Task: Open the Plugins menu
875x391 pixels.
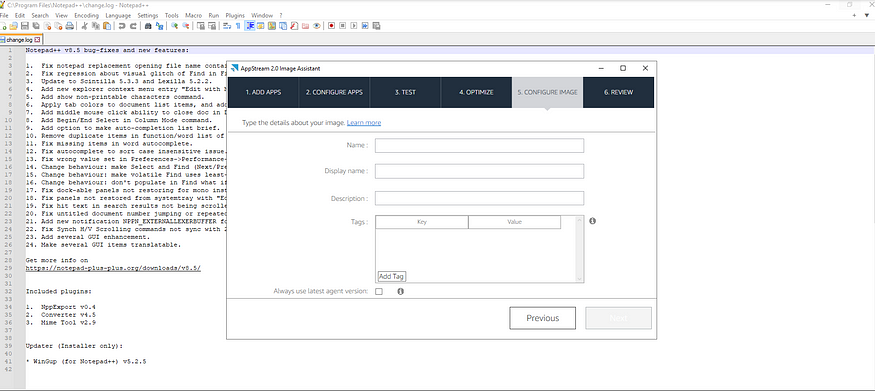Action: tap(235, 16)
